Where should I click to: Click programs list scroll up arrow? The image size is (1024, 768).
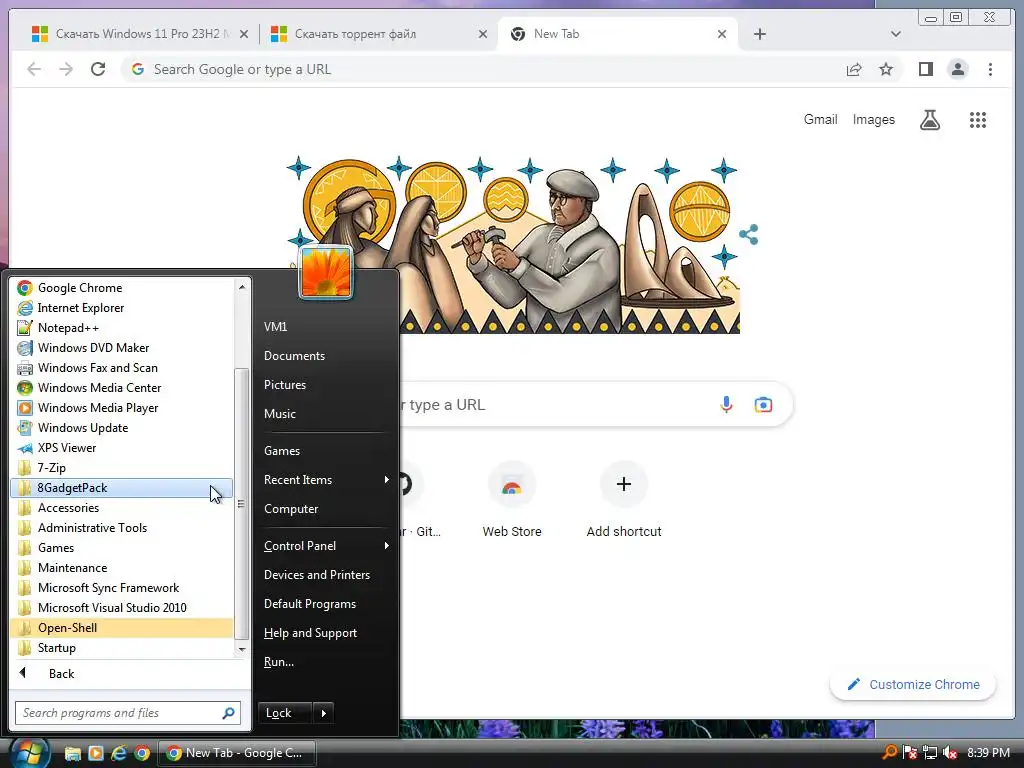click(x=242, y=287)
